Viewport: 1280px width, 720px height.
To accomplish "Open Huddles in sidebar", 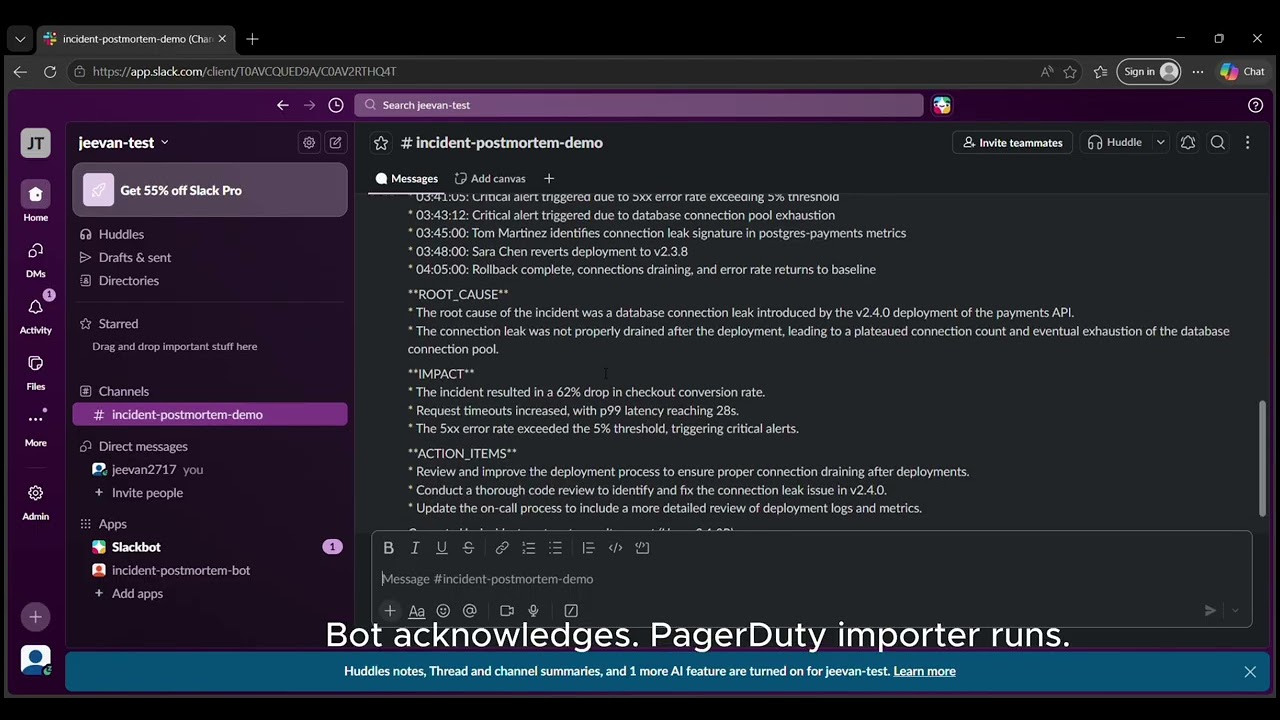I will 210,234.
